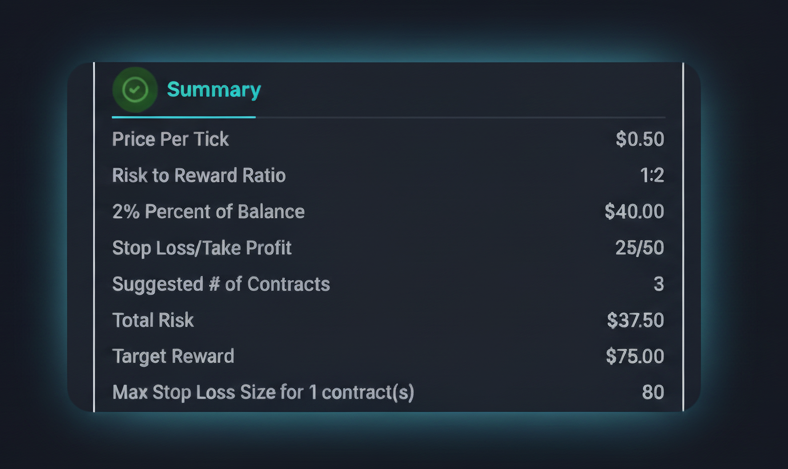Click the $0.50 price per tick value

[x=640, y=140]
